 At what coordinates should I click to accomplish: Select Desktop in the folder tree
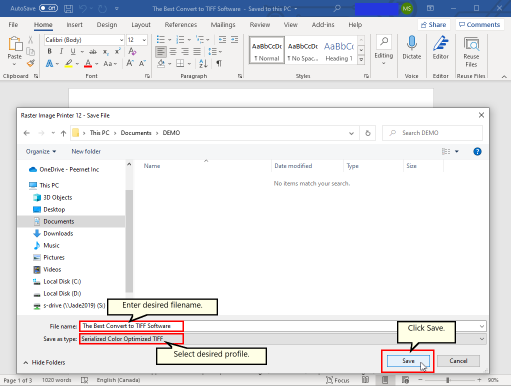pos(54,210)
